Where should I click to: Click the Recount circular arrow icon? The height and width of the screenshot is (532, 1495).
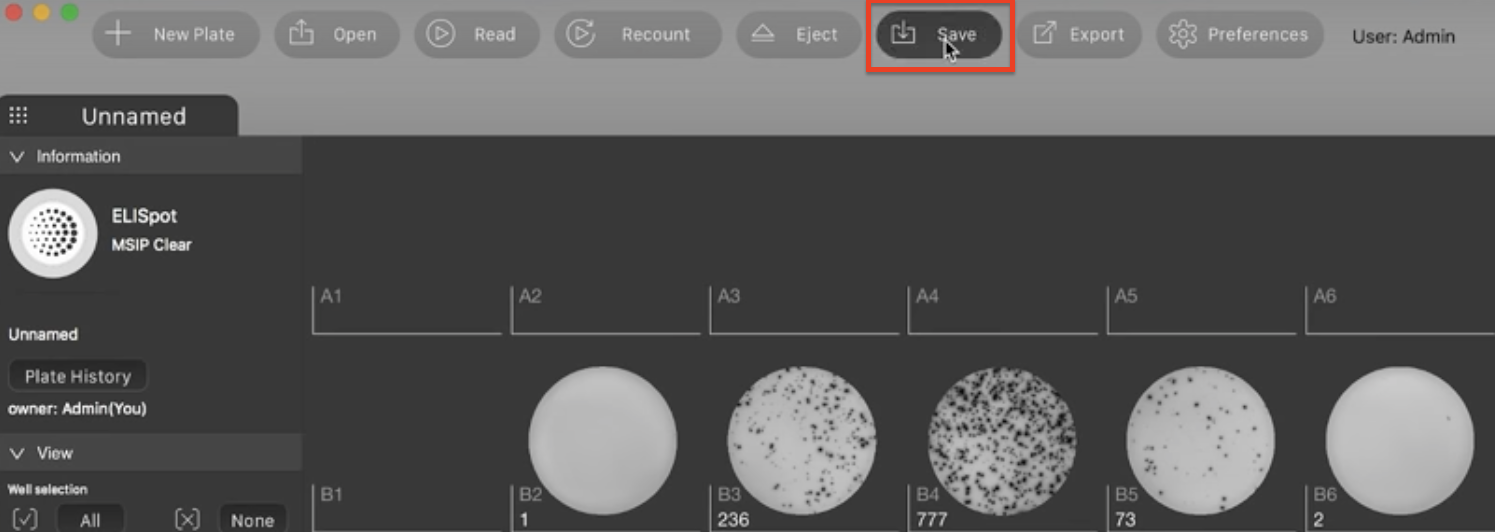(x=580, y=34)
